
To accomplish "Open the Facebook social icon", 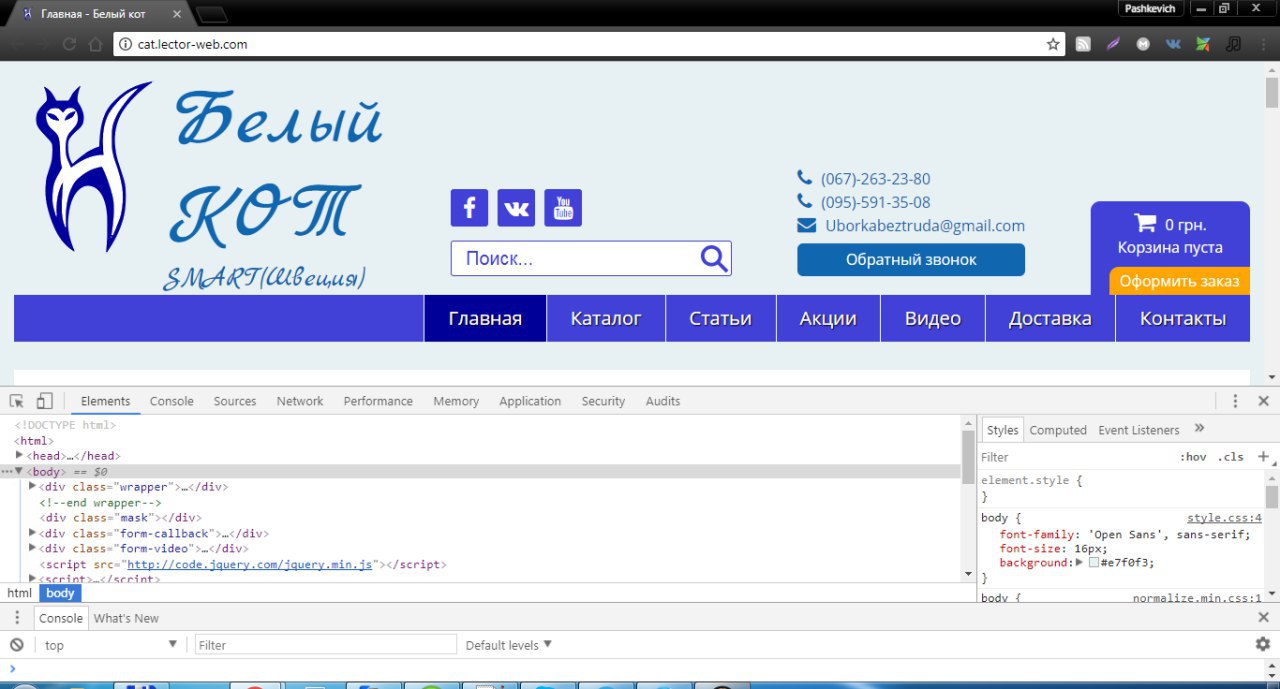I will (469, 208).
